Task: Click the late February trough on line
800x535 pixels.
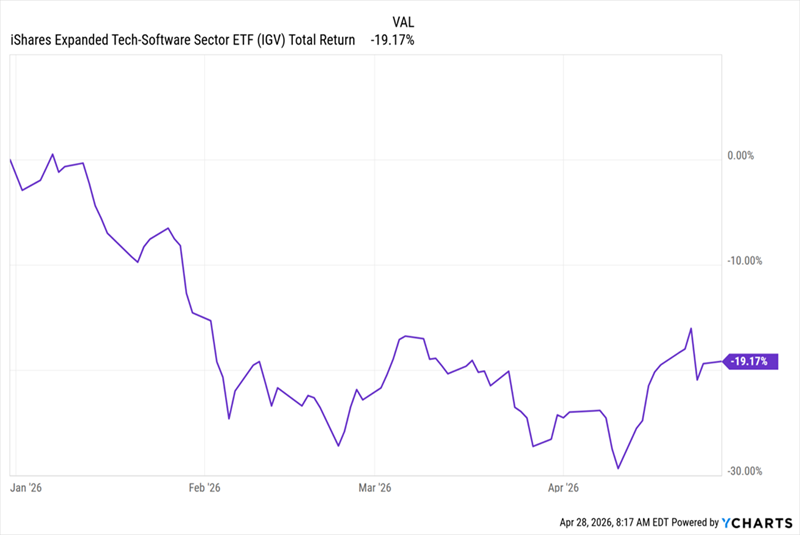Action: point(339,445)
